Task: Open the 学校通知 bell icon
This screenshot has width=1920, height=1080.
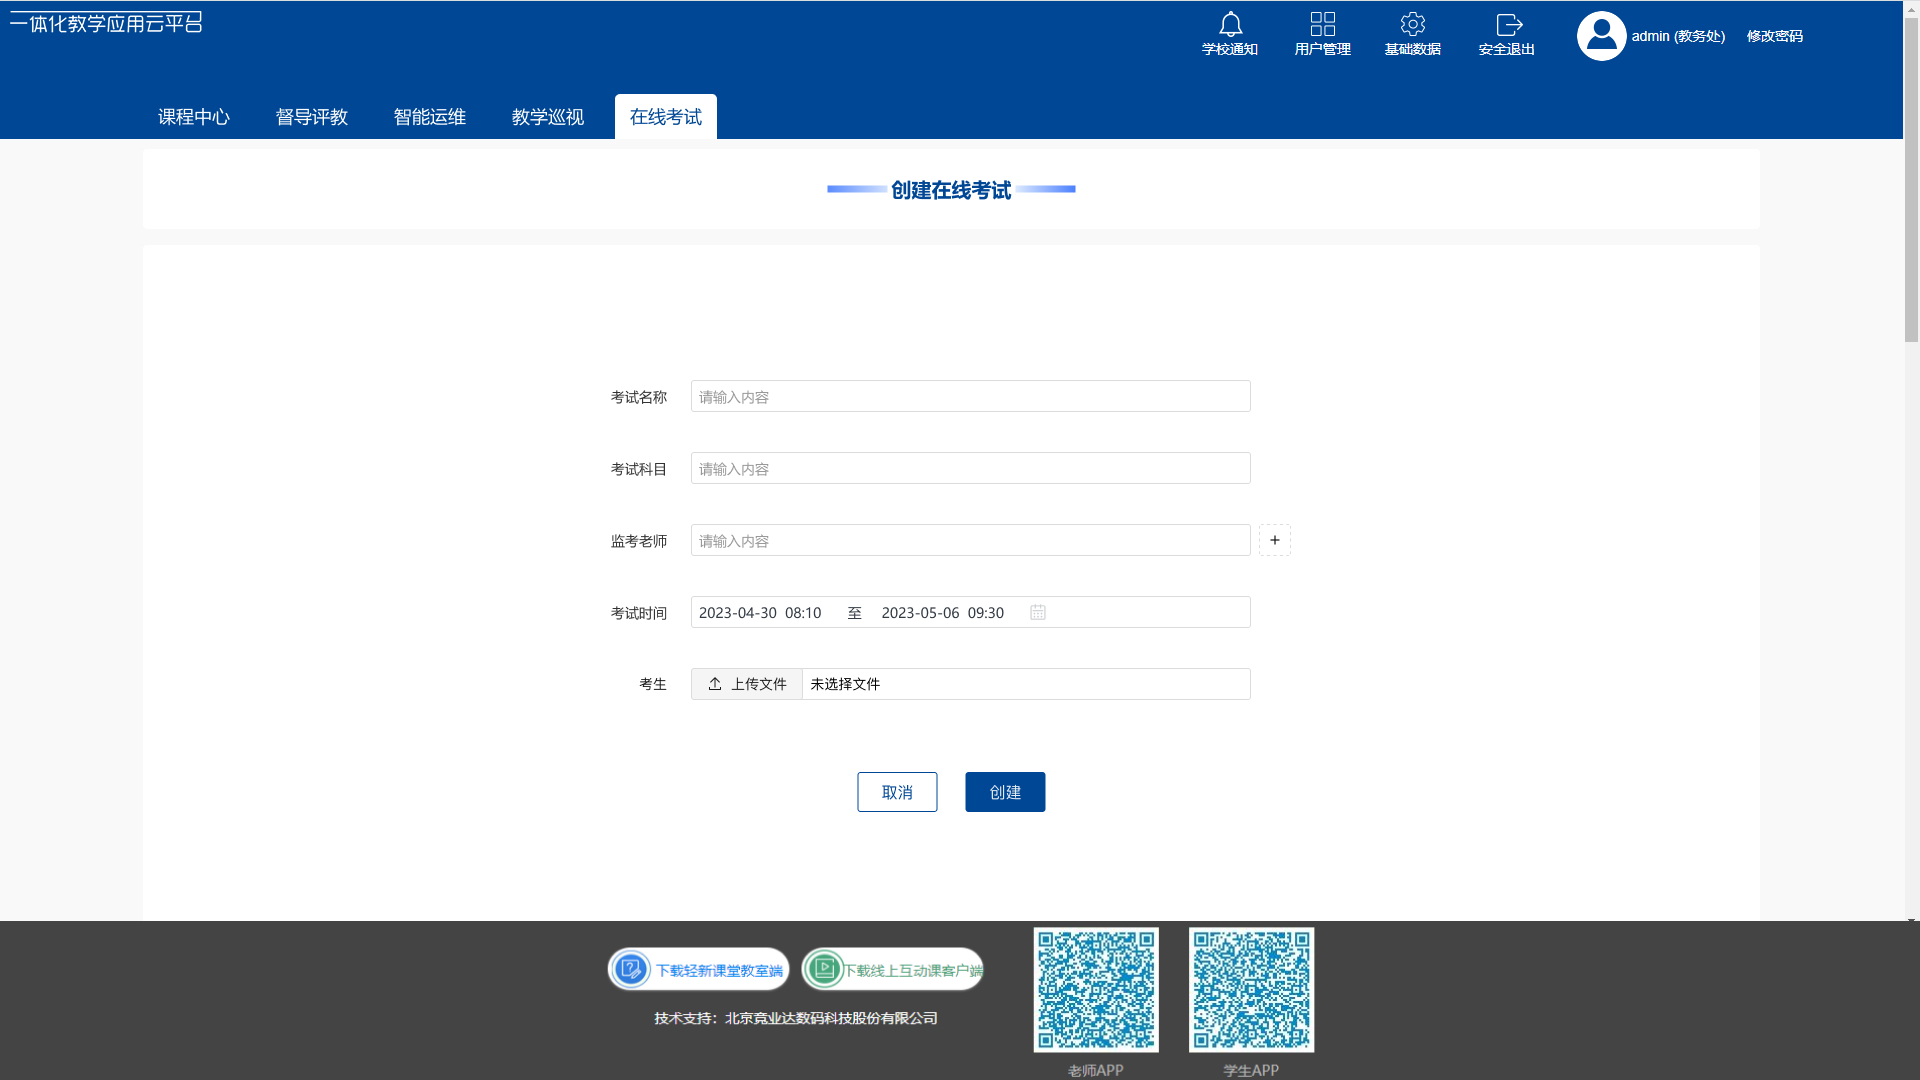Action: coord(1230,24)
